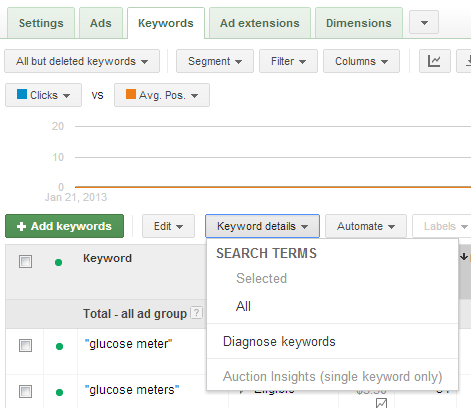Collapse the Keyword details dropdown

(262, 226)
